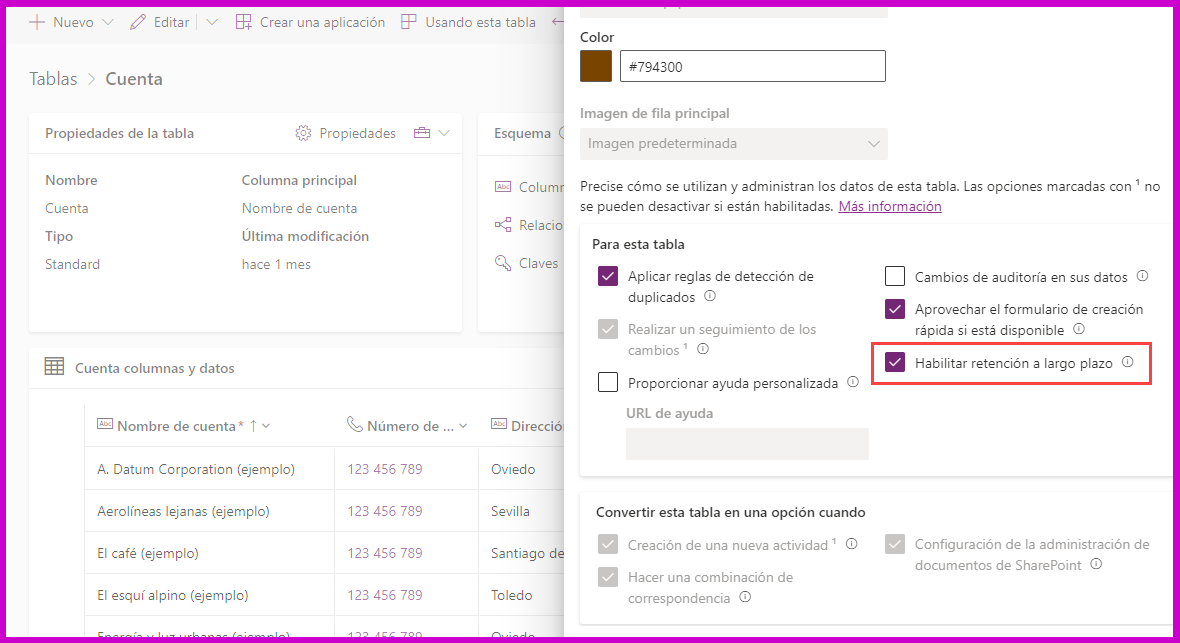Select the A. Datum Corporation (ejemplo) row

click(x=196, y=469)
